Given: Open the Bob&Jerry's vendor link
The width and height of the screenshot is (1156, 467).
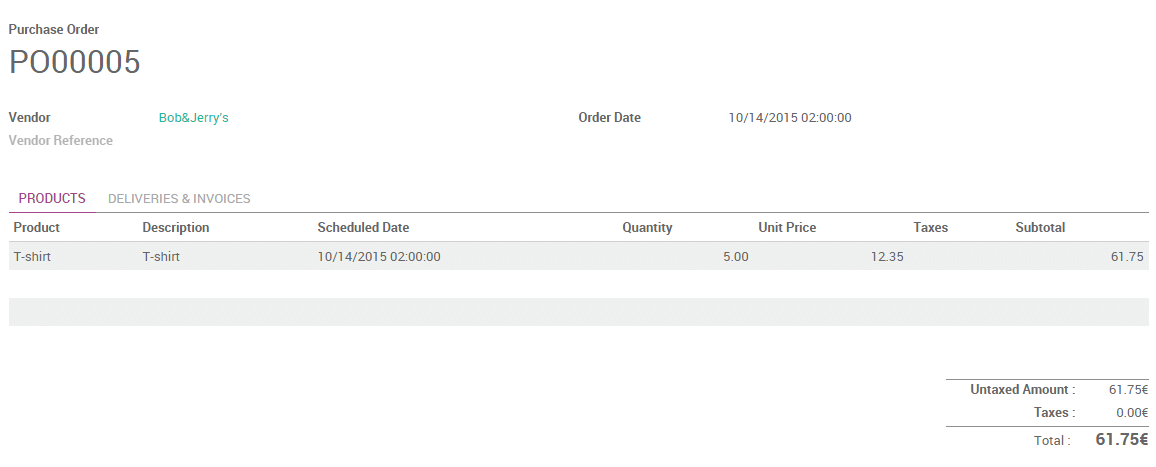Looking at the screenshot, I should click(194, 118).
